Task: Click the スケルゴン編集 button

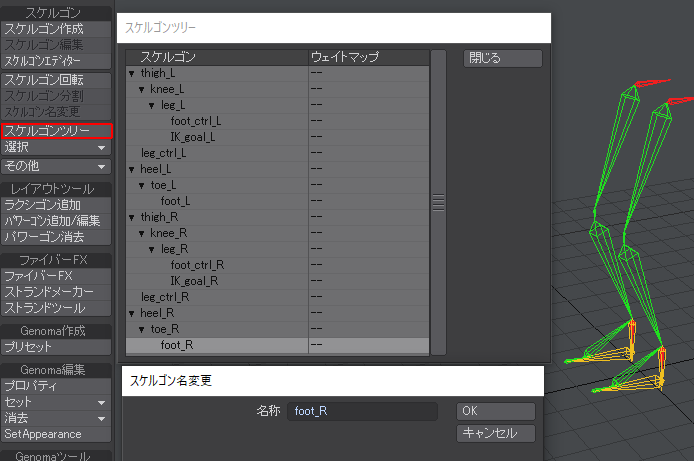Action: (x=56, y=45)
